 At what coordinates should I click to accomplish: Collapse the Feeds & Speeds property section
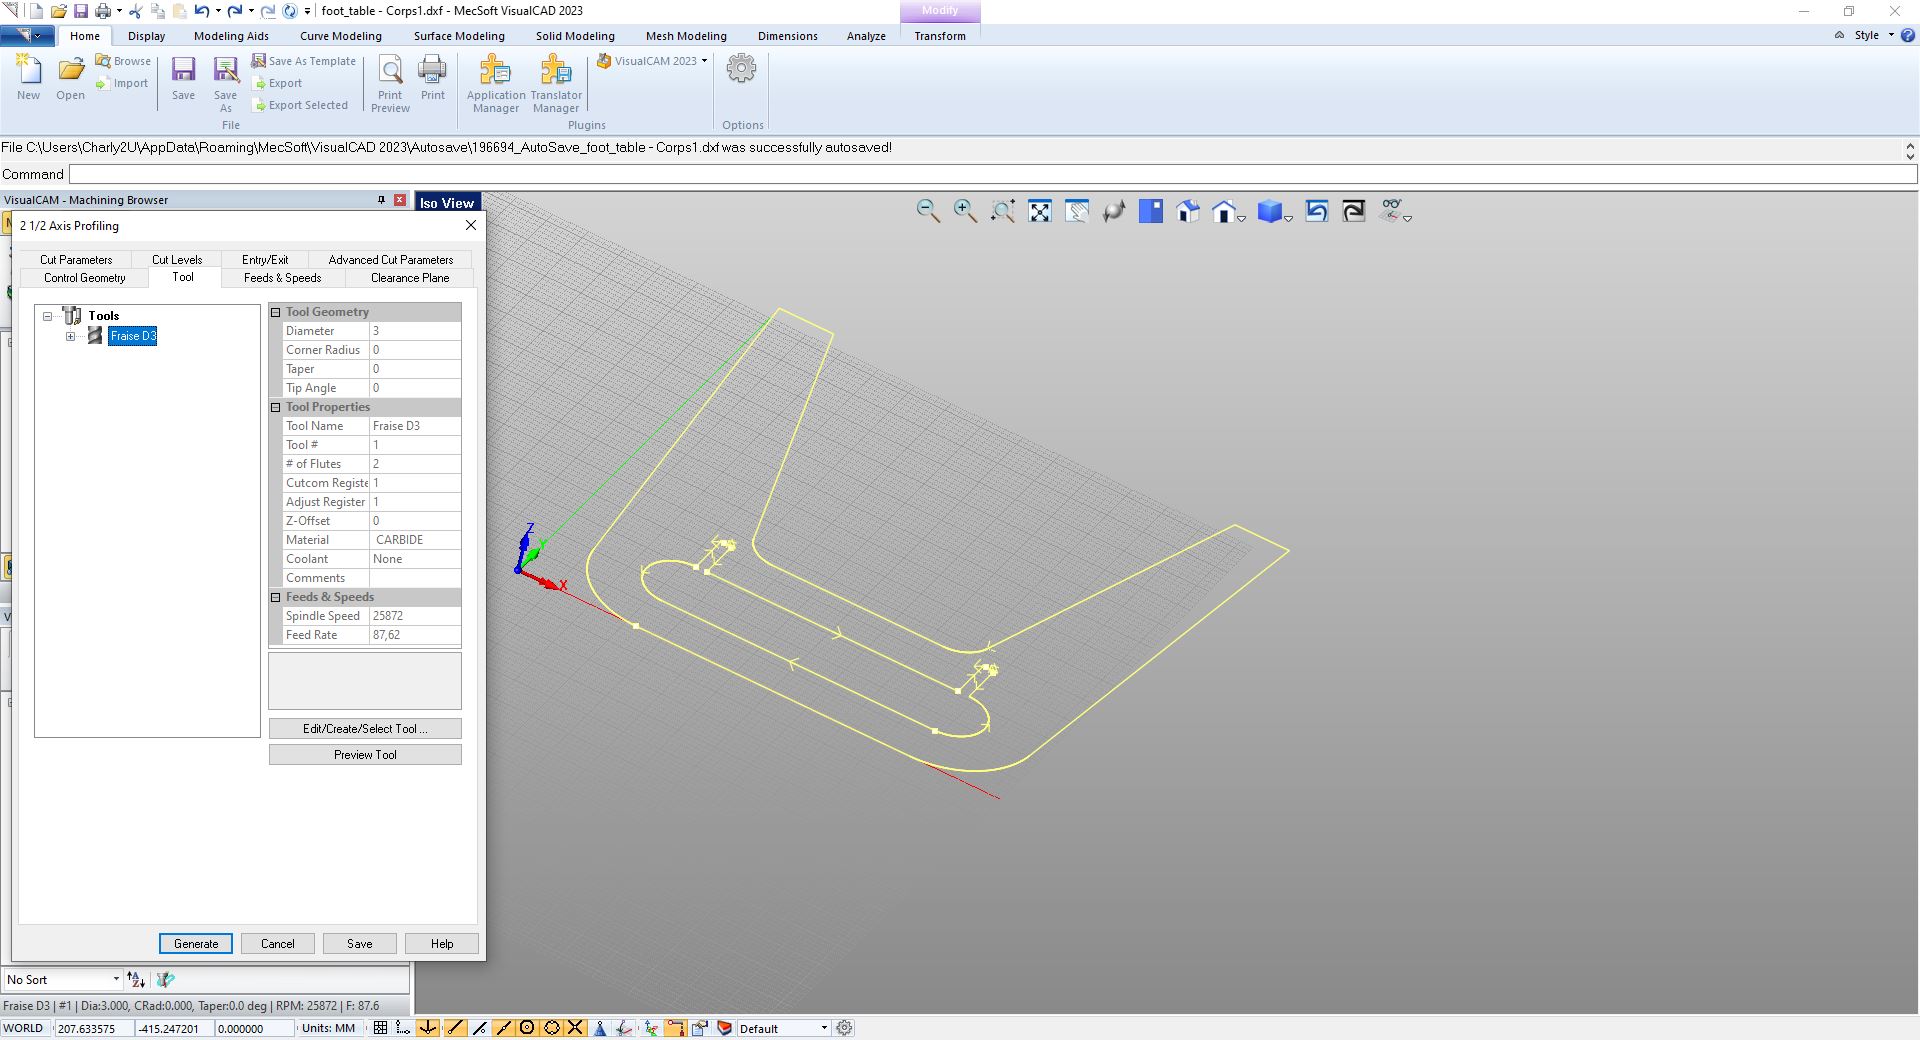pyautogui.click(x=276, y=597)
